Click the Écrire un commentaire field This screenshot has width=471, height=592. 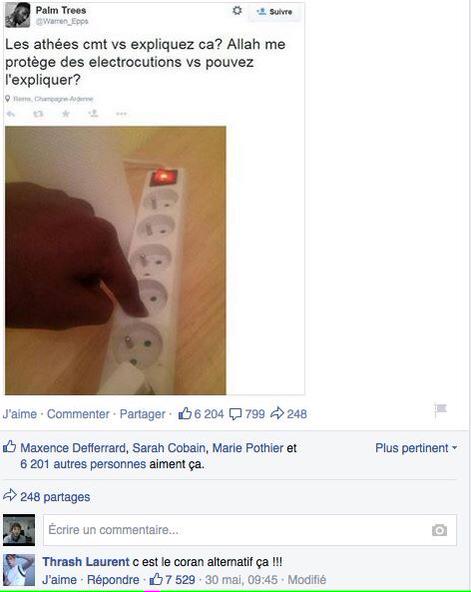click(x=250, y=530)
